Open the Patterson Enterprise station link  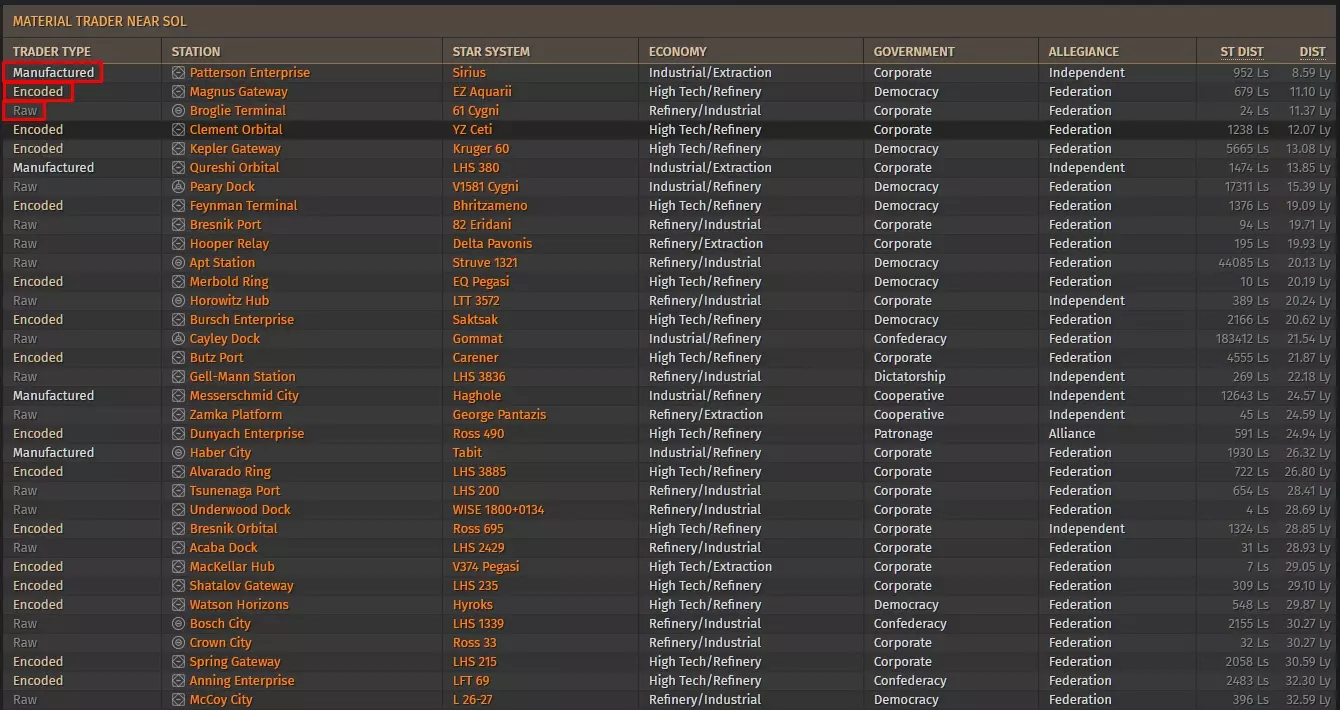coord(250,73)
